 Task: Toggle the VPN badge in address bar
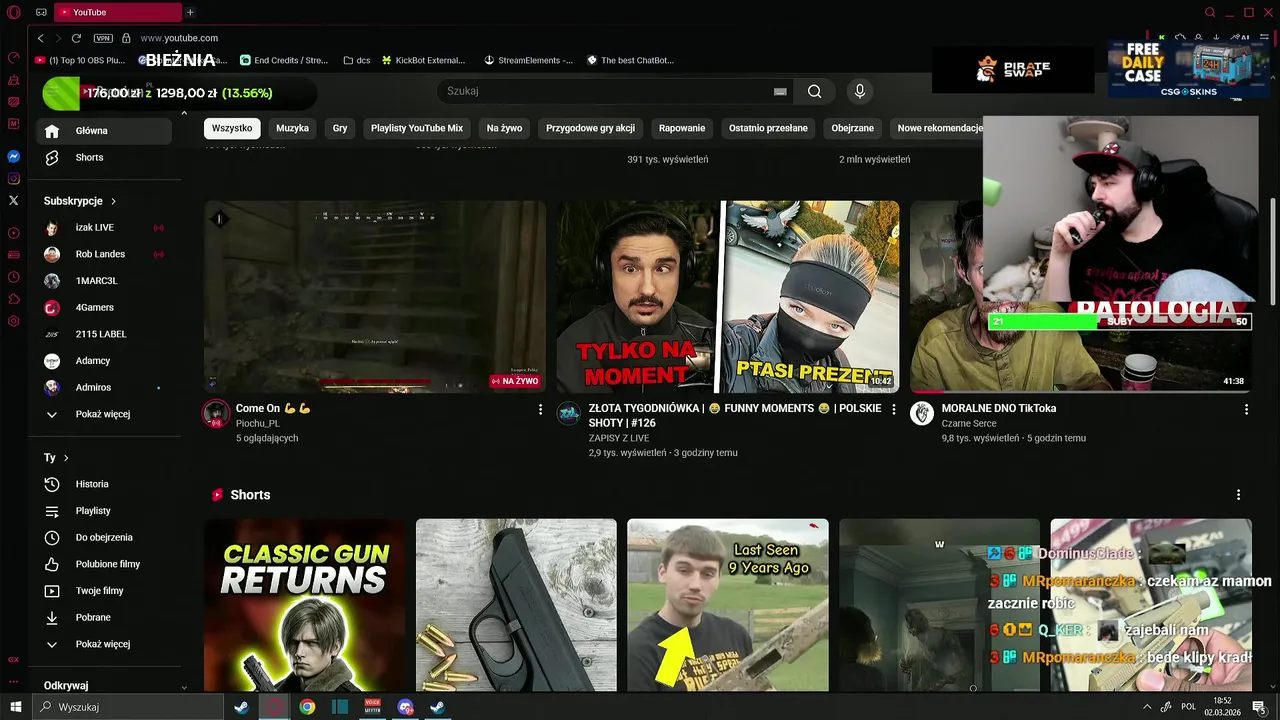pos(103,38)
